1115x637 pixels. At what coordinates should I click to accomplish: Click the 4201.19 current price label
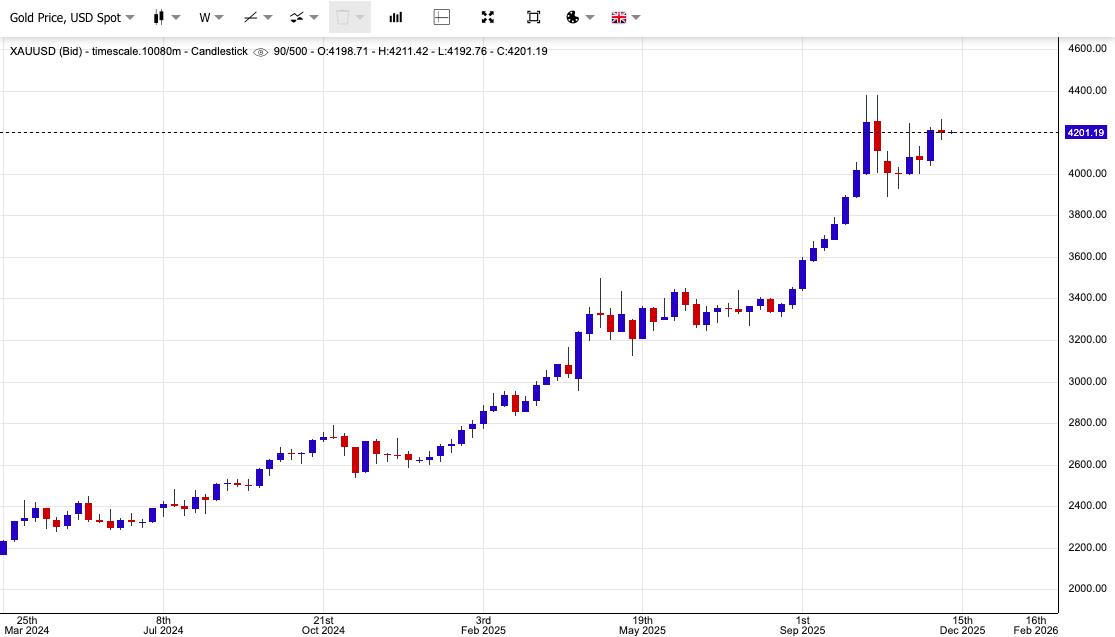point(1085,133)
